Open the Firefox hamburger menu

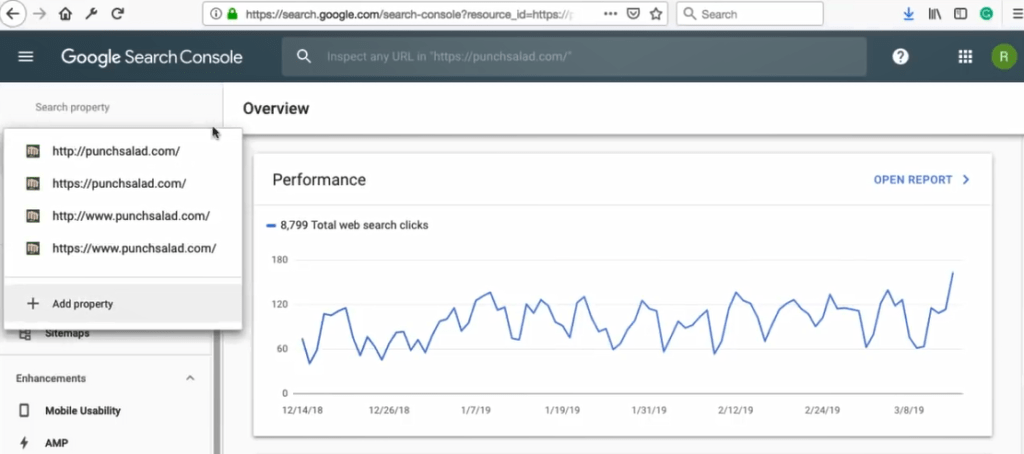coord(1017,14)
